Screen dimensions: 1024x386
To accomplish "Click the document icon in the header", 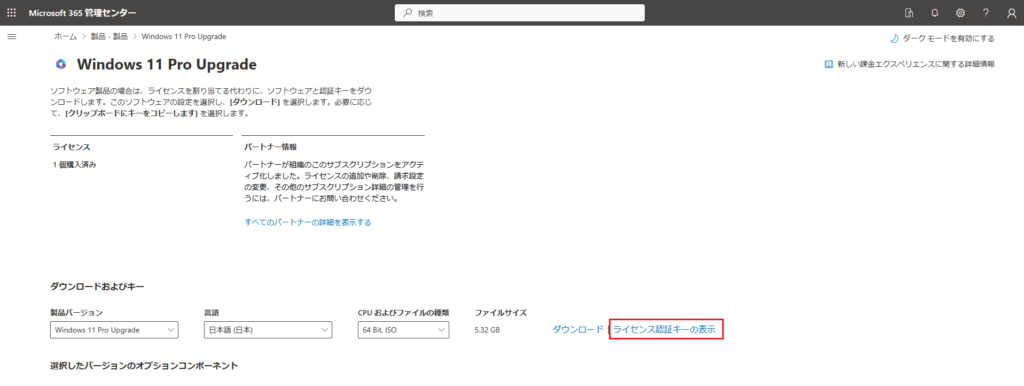I will point(909,13).
